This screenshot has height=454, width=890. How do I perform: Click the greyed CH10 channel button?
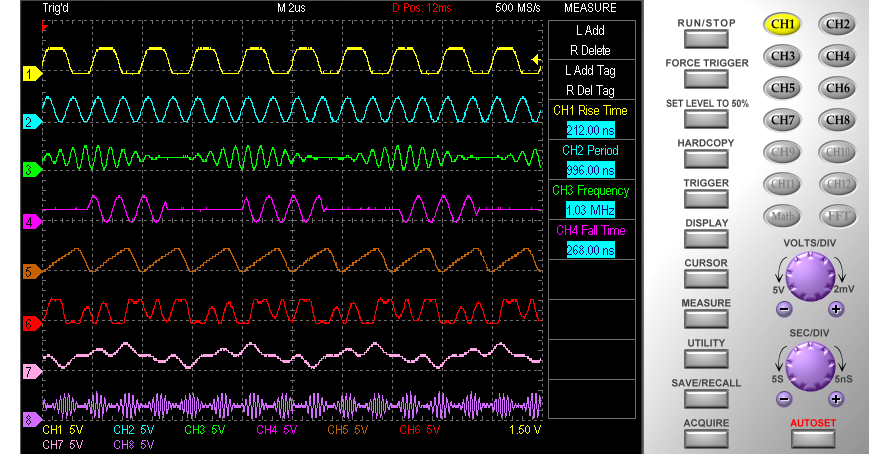coord(837,152)
